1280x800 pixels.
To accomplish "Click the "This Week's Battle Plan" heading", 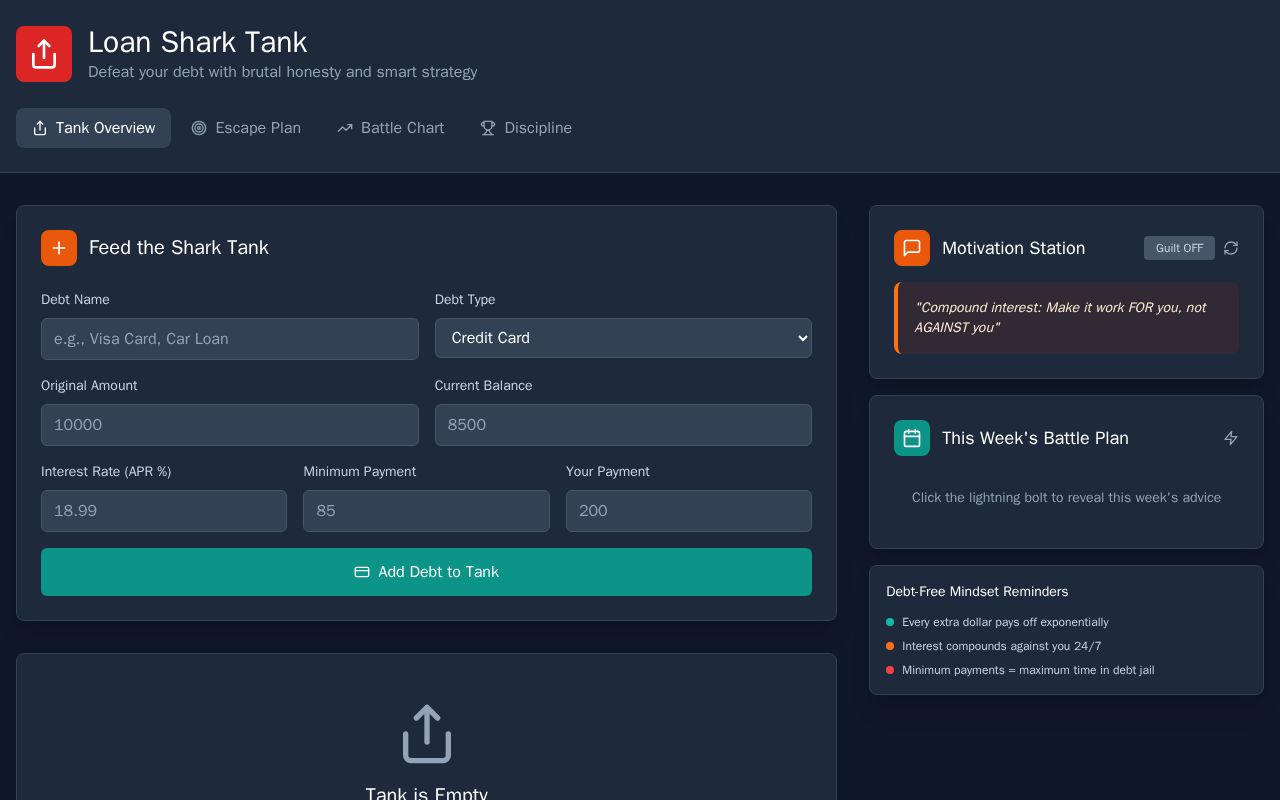I will pyautogui.click(x=1035, y=438).
